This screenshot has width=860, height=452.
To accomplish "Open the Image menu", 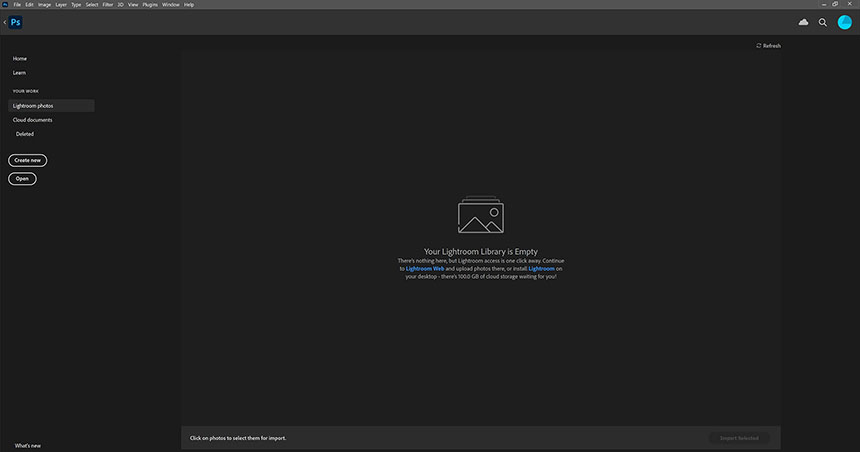I will pos(44,4).
